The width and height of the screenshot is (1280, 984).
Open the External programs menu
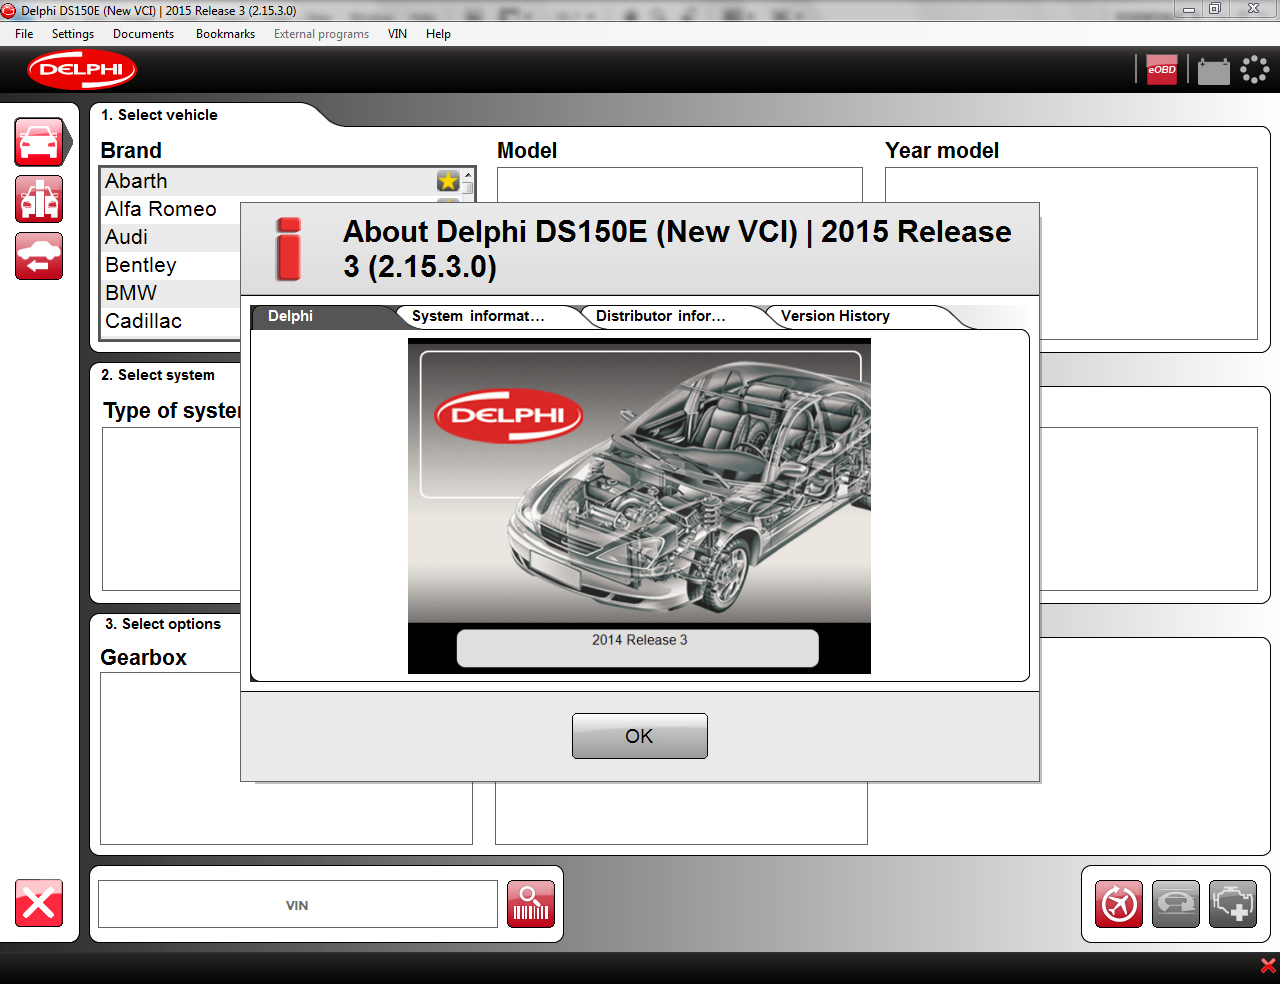[x=321, y=34]
